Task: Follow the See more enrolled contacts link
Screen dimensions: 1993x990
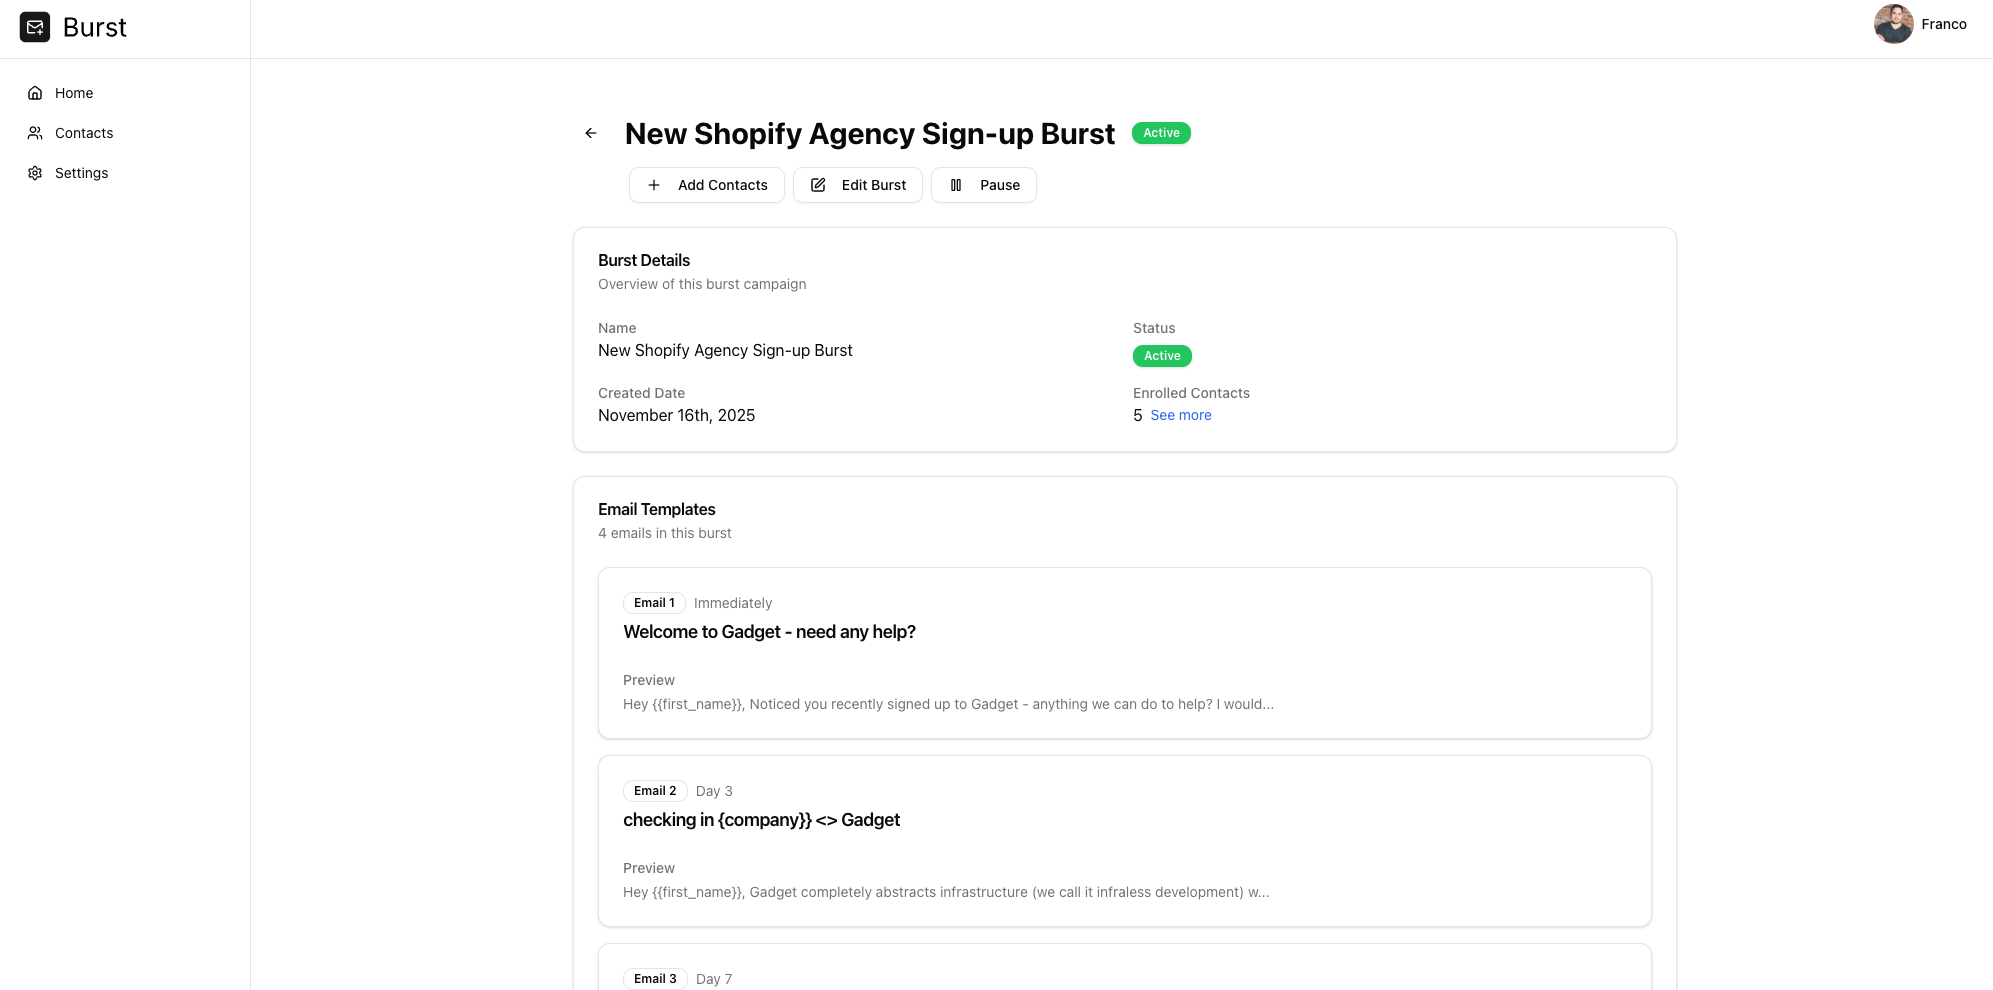Action: click(1181, 415)
